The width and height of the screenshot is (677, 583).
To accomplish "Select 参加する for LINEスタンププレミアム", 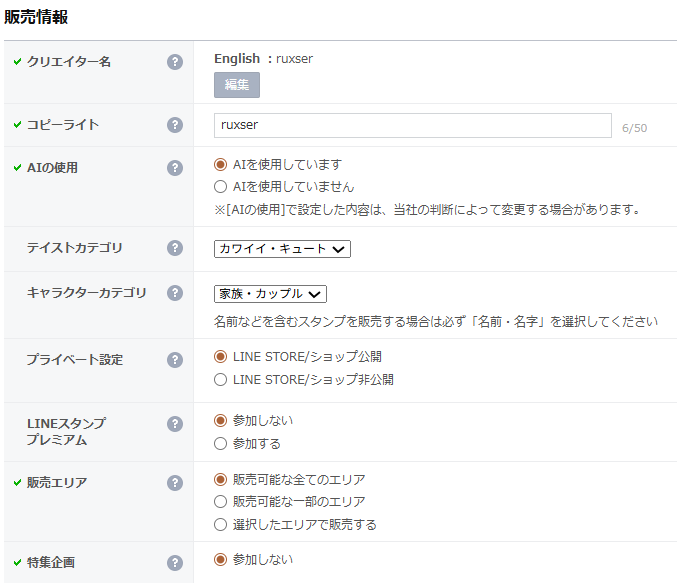I will (x=221, y=443).
